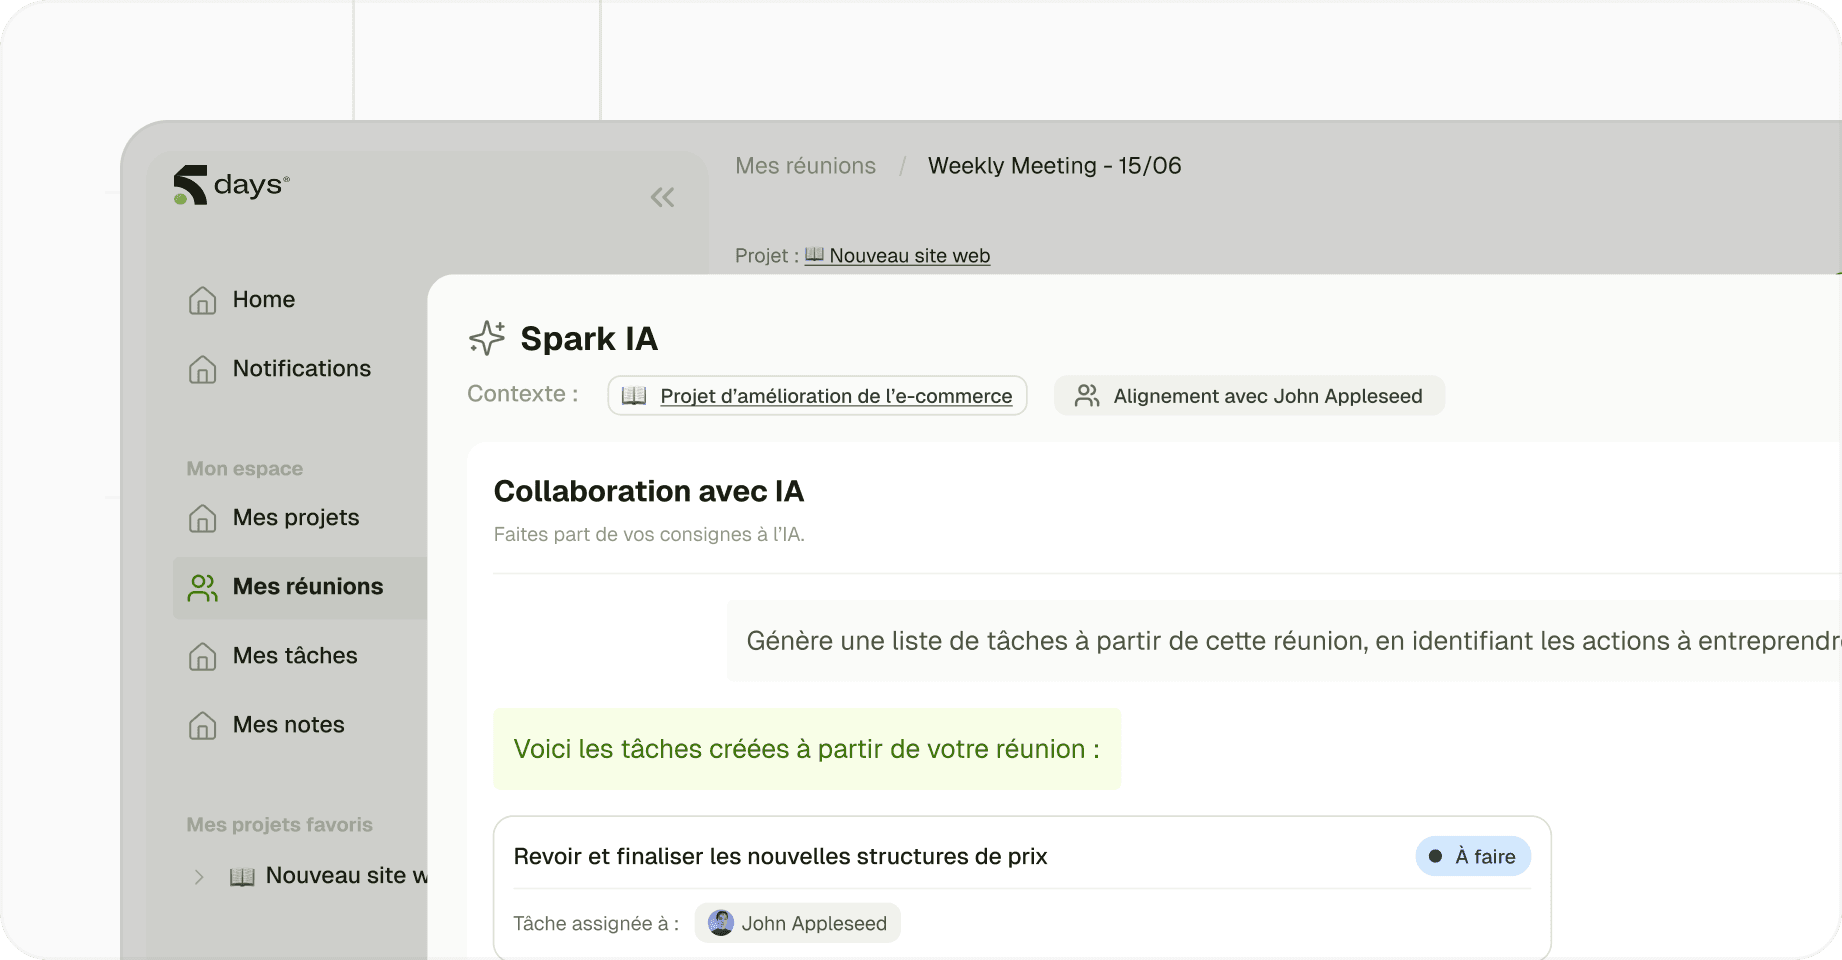Go to Mes projets
This screenshot has width=1842, height=960.
coord(296,518)
